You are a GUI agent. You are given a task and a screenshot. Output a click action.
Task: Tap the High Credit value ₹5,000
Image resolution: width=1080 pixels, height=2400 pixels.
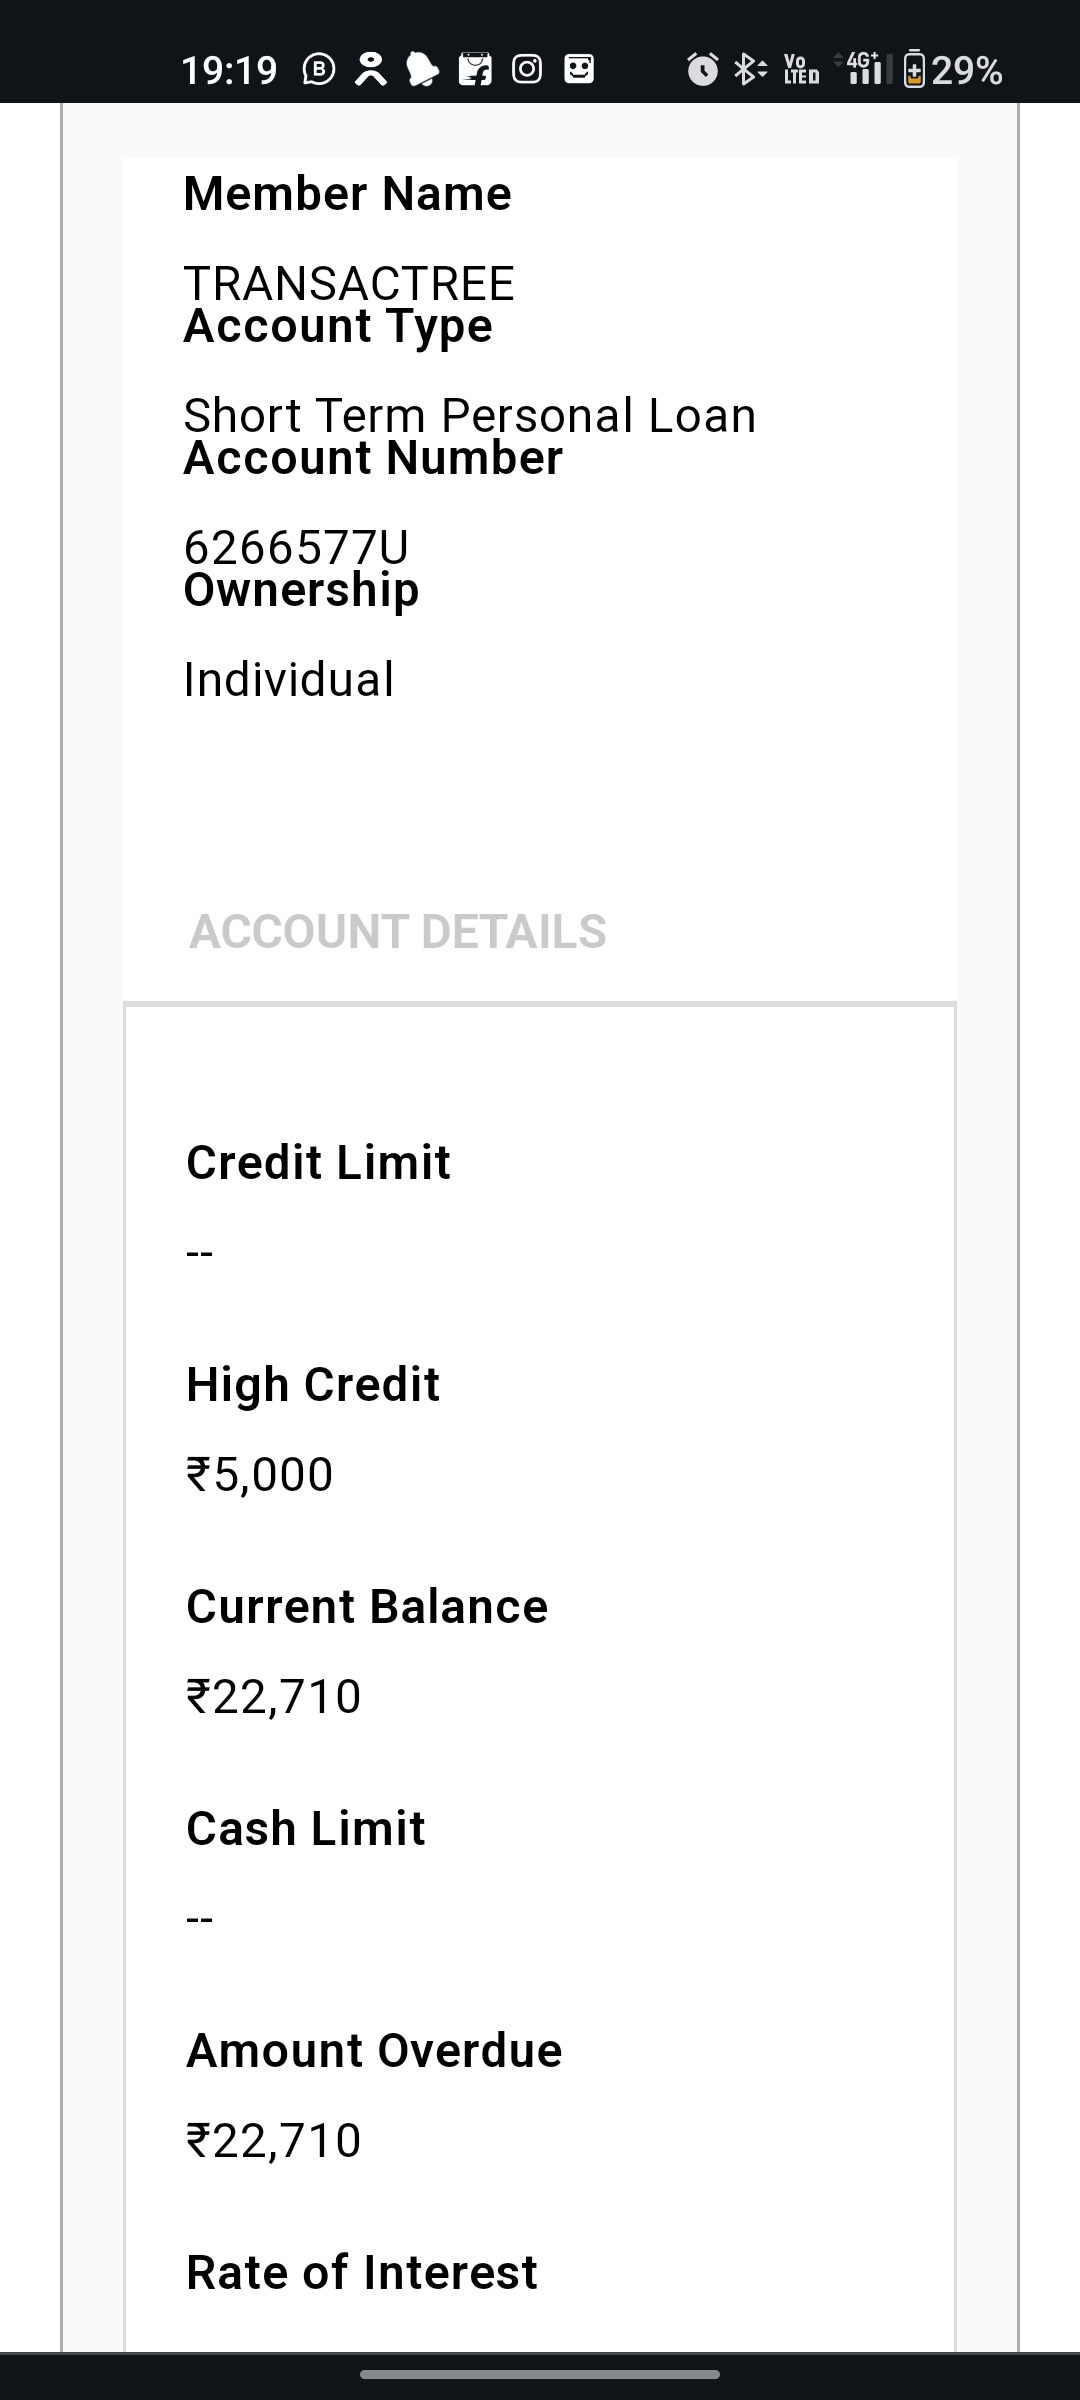(260, 1475)
